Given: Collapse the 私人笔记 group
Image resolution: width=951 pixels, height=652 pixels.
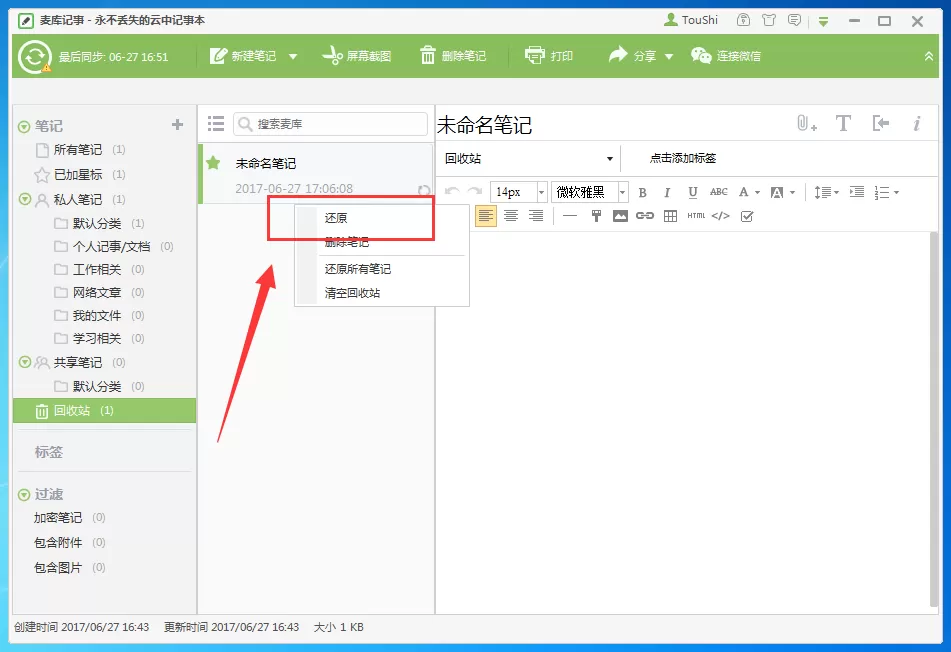Looking at the screenshot, I should (24, 199).
